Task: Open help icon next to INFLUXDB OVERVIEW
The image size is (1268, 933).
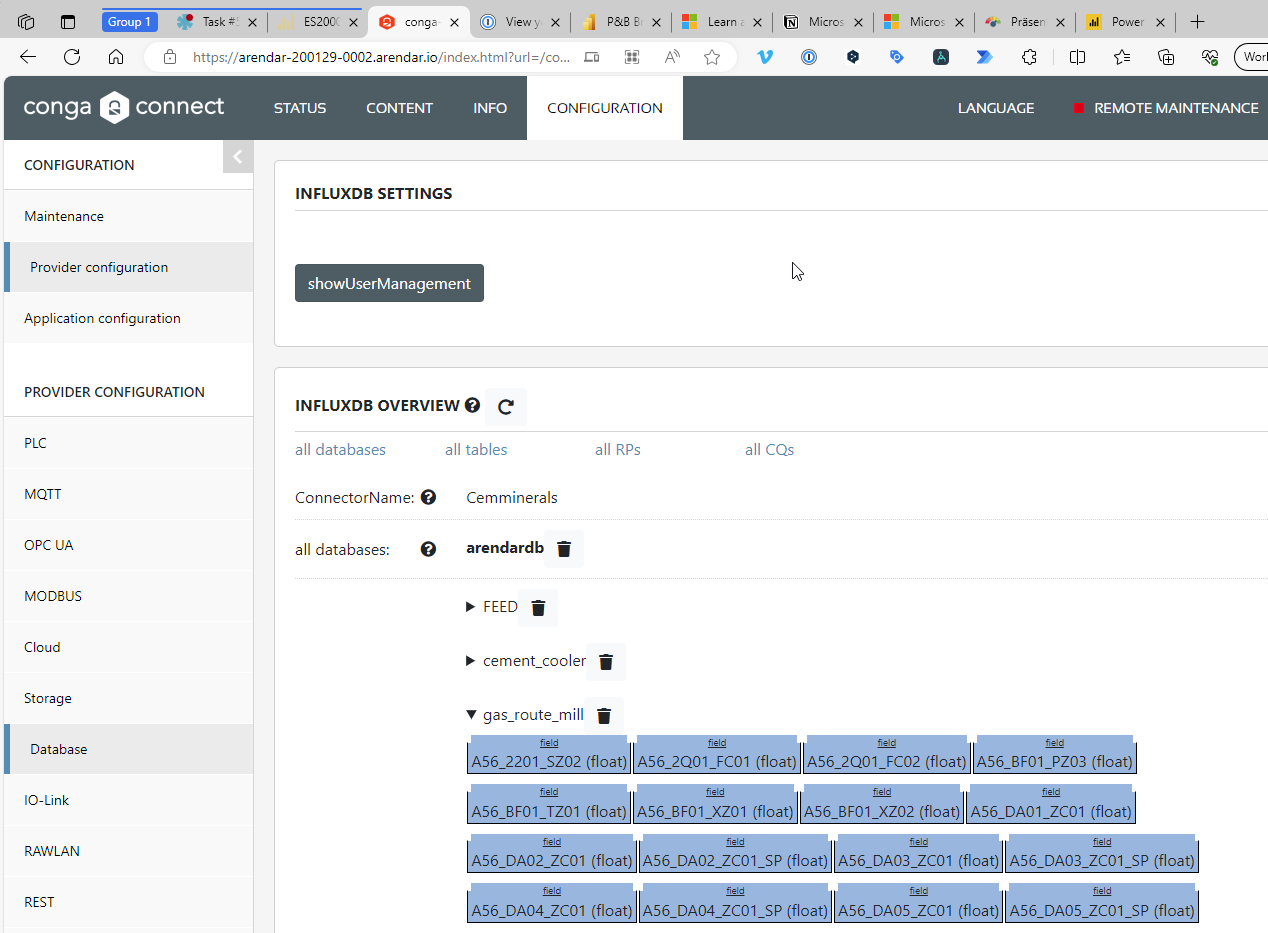Action: pos(472,405)
